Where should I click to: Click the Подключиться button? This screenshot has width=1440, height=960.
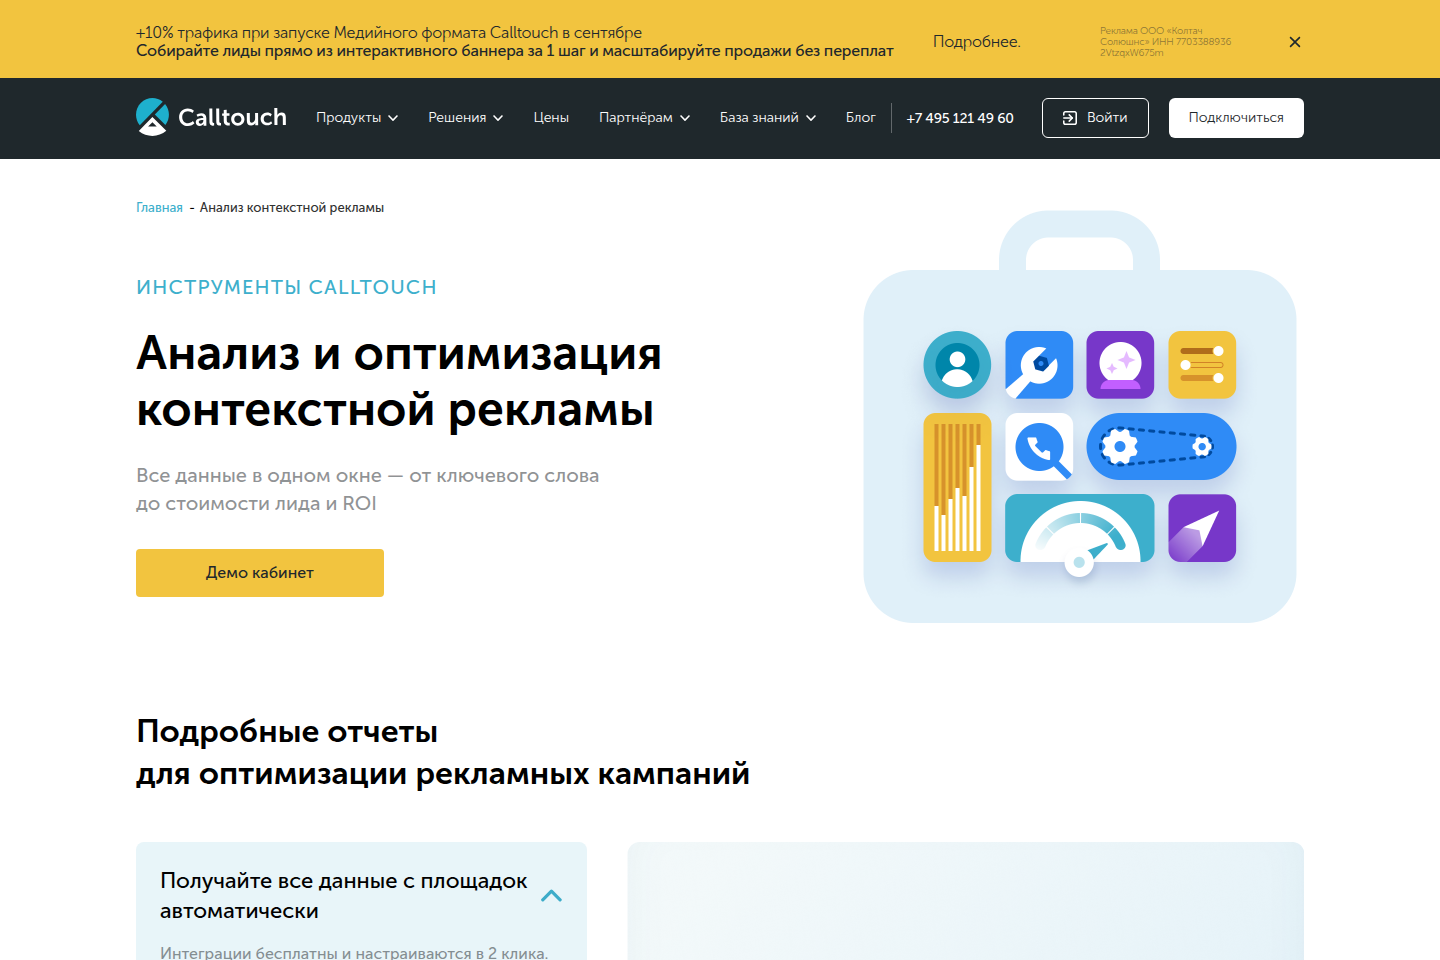pyautogui.click(x=1236, y=118)
